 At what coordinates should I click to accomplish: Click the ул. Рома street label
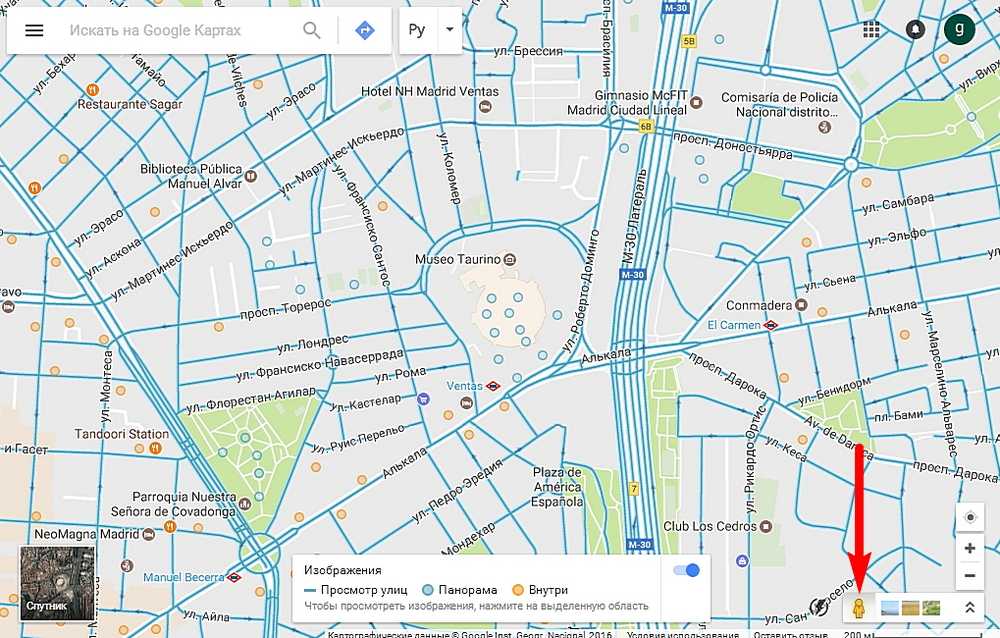[x=401, y=373]
